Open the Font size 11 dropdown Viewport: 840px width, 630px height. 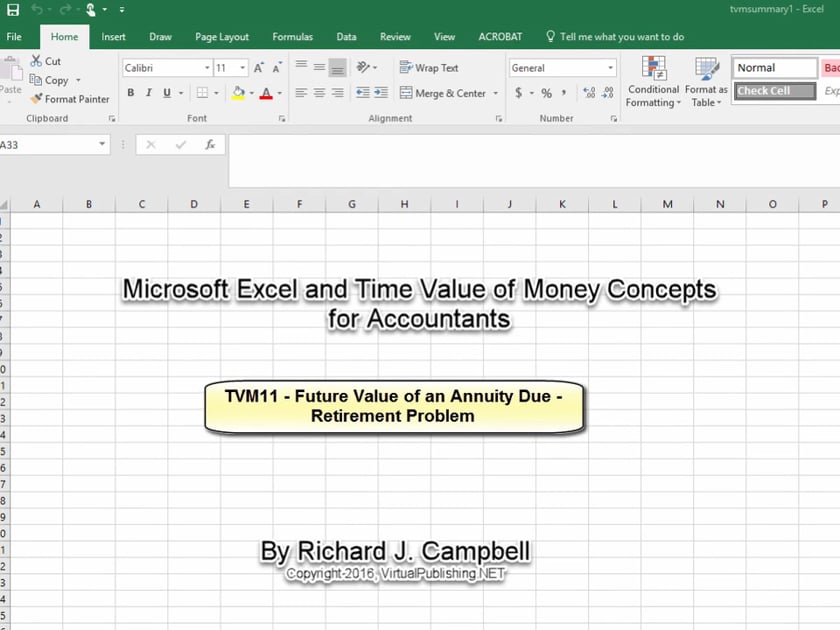[x=243, y=68]
